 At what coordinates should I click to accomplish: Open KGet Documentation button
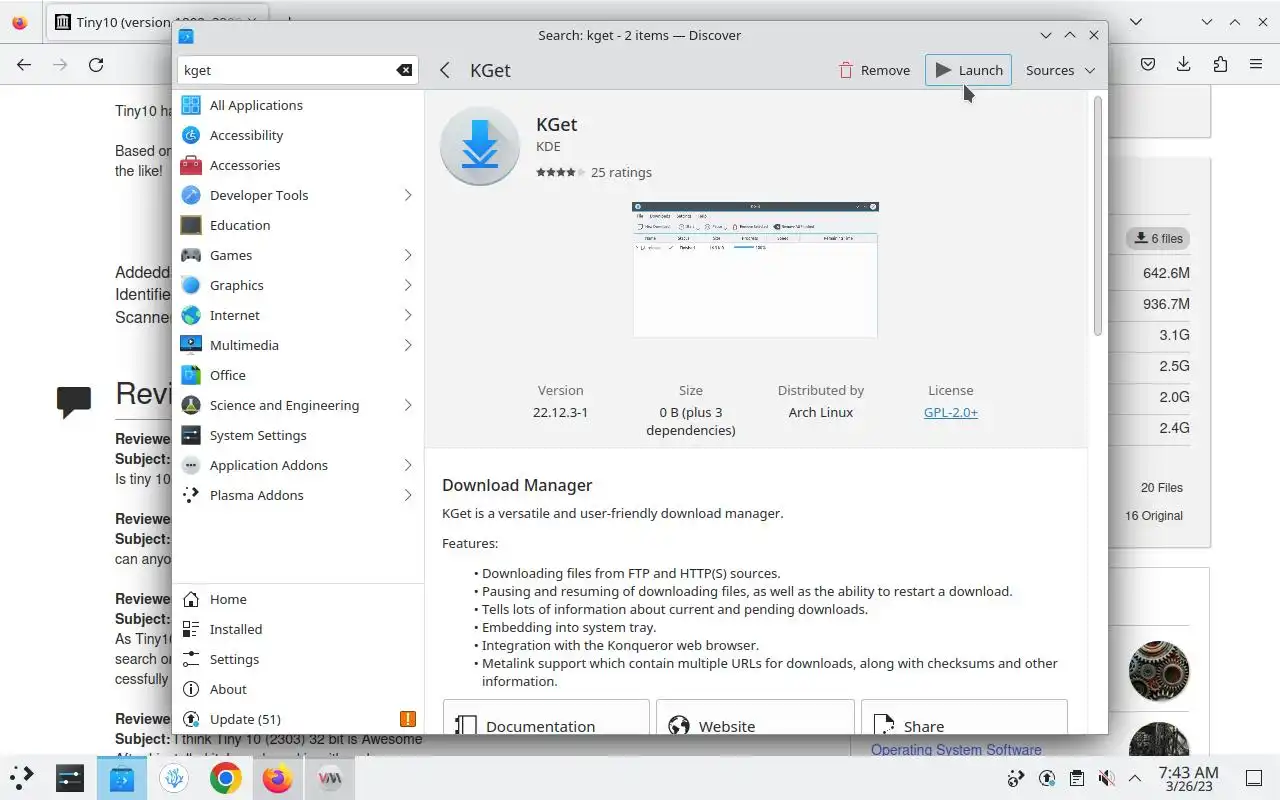click(x=546, y=717)
